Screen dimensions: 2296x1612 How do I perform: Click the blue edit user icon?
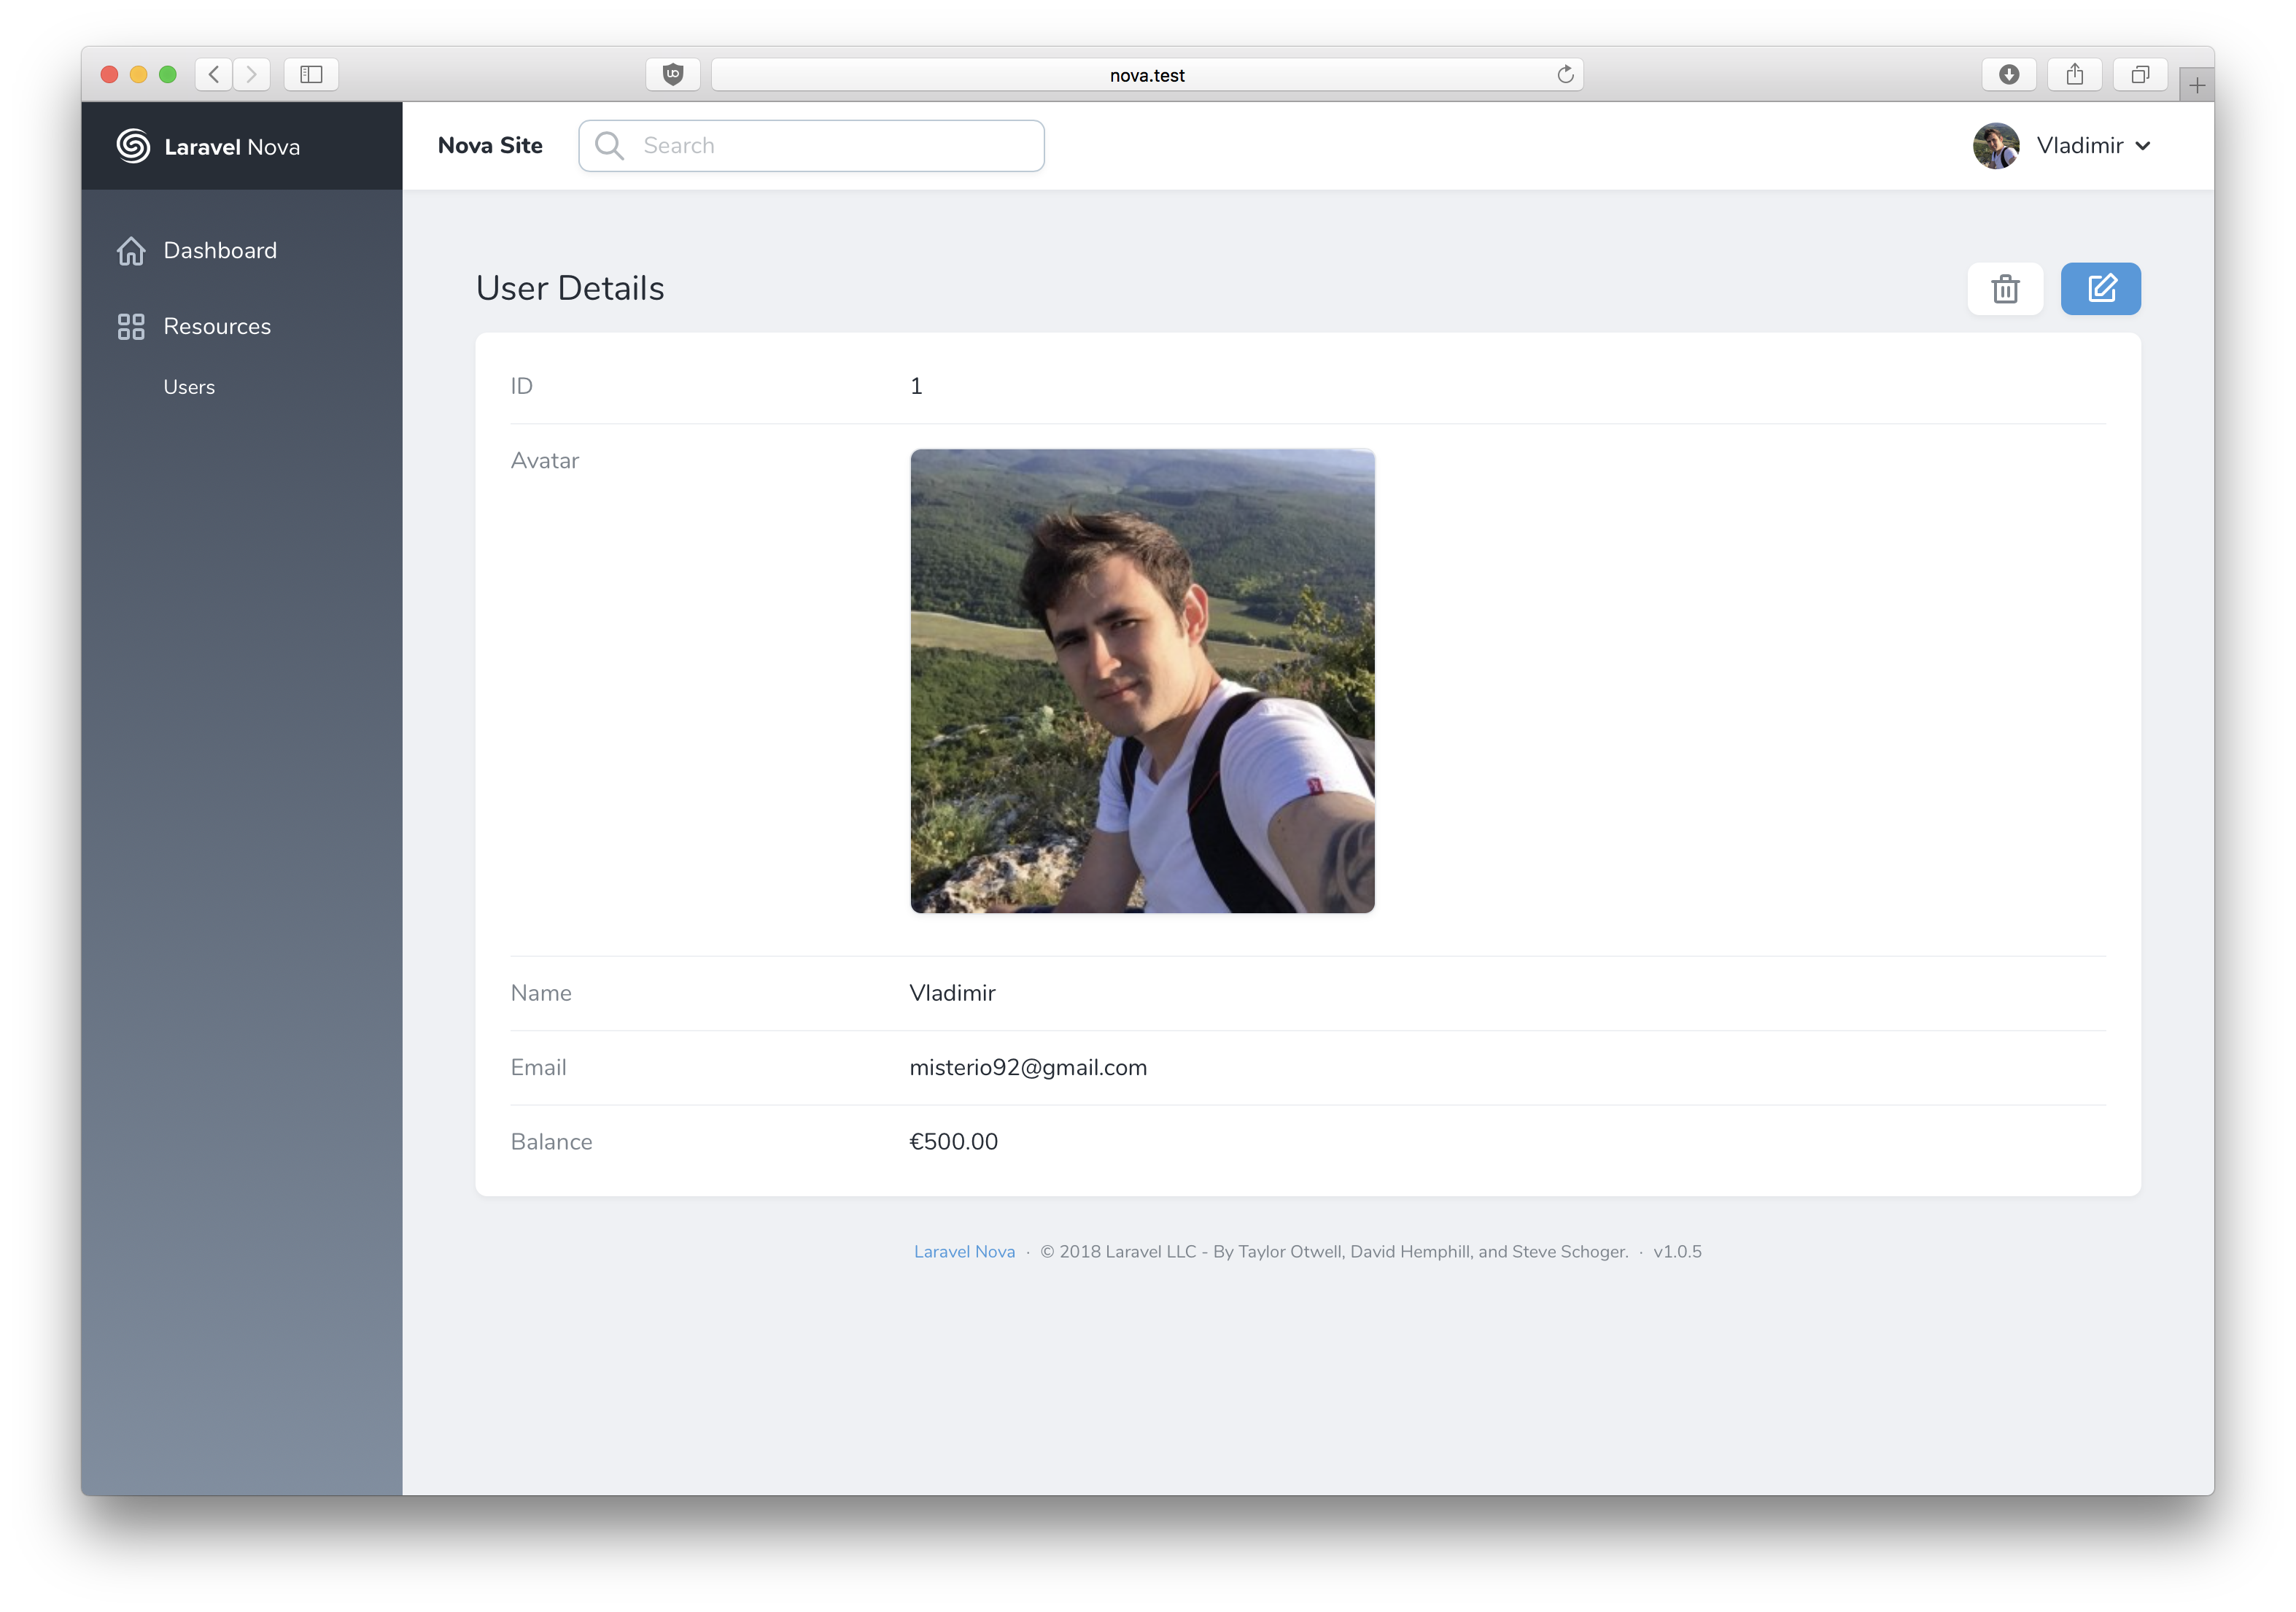coord(2100,289)
